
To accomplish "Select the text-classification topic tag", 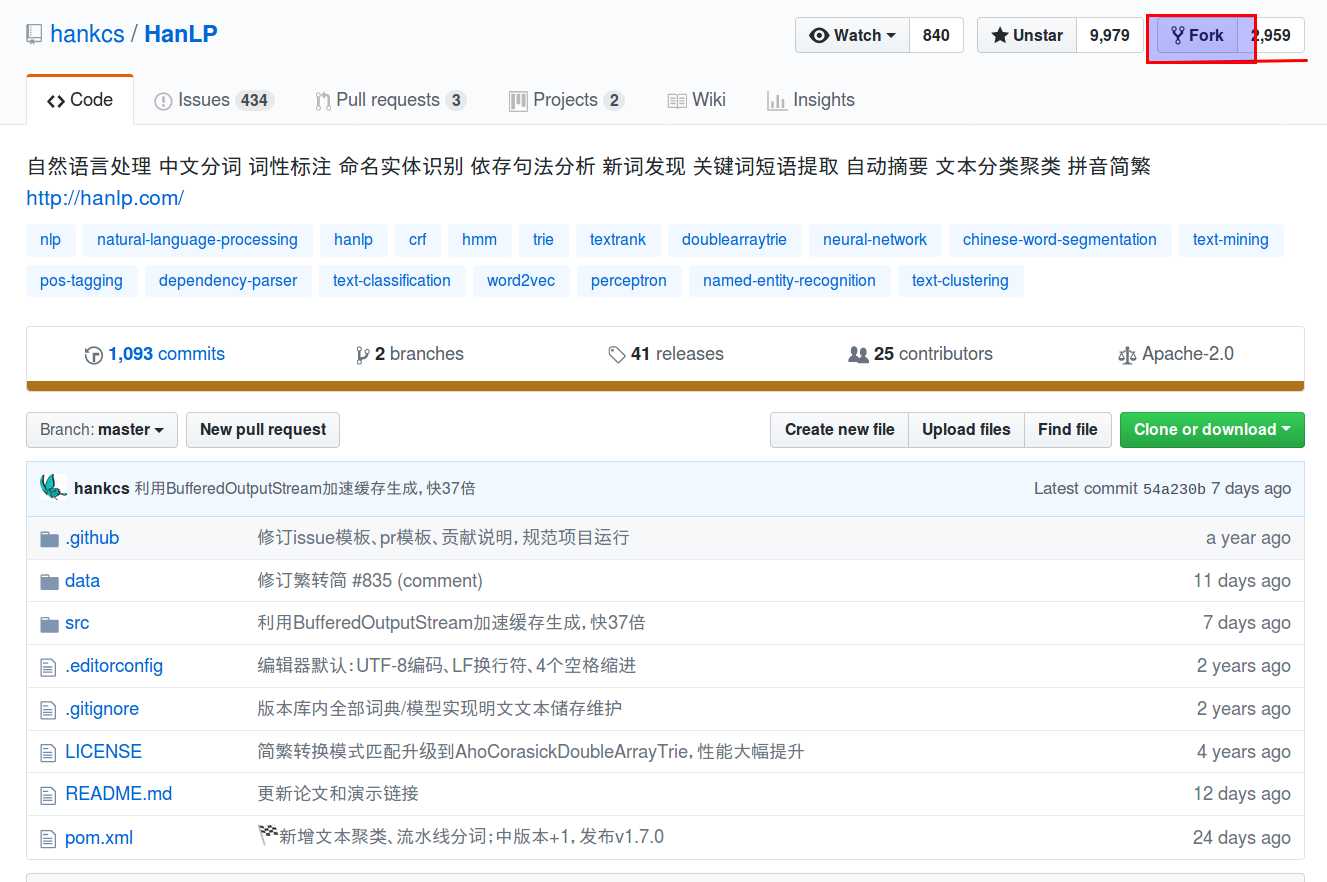I will point(392,281).
